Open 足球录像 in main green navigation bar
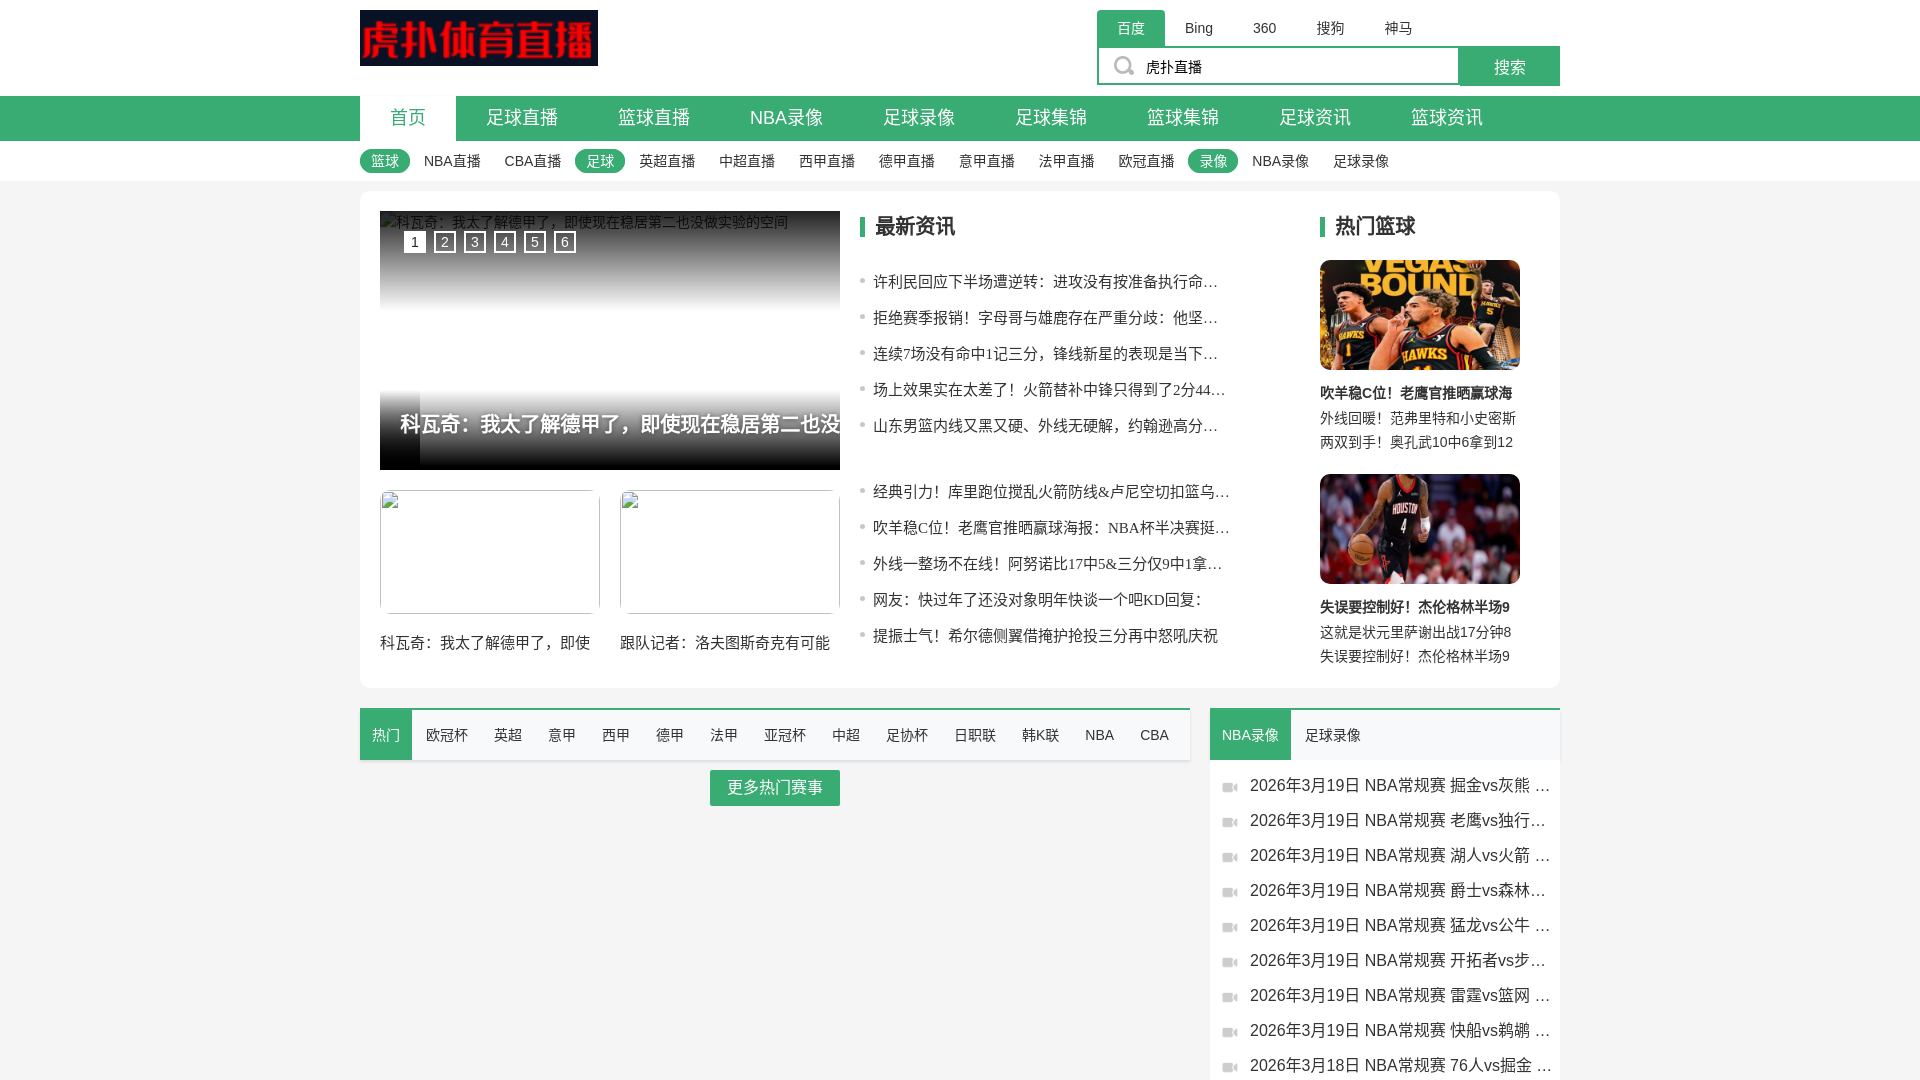Image resolution: width=1920 pixels, height=1080 pixels. coord(919,118)
